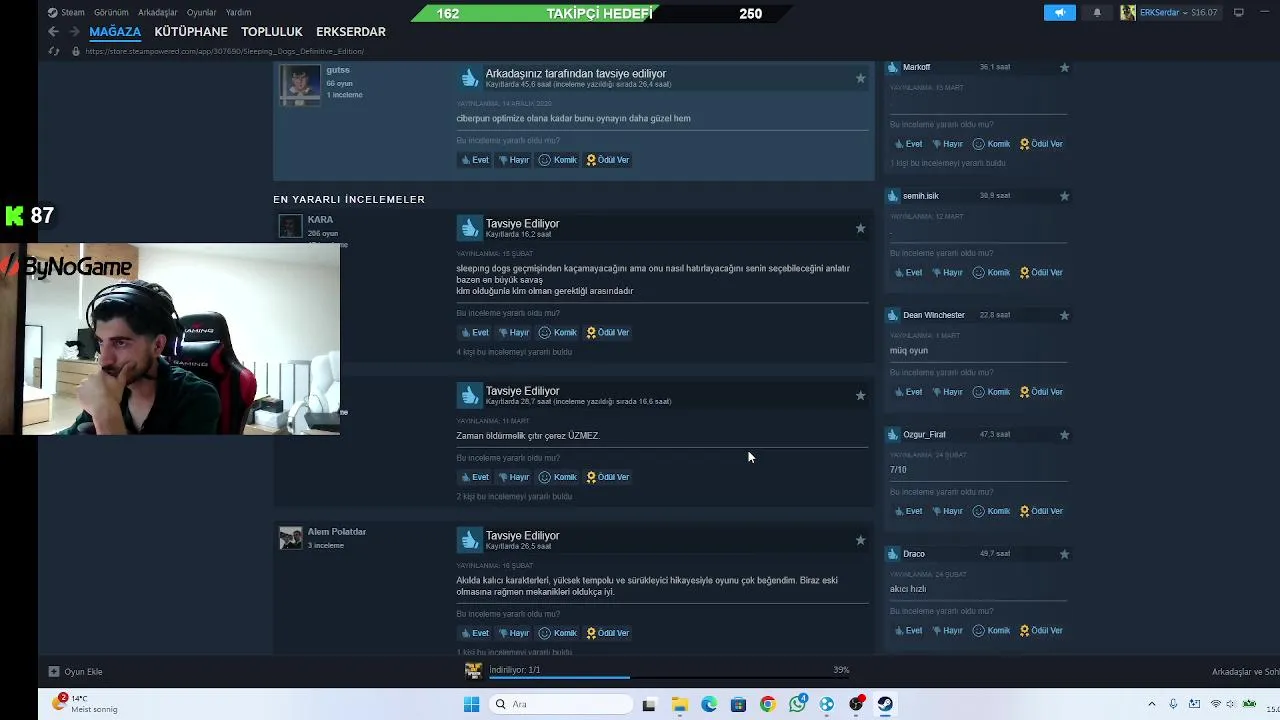Screen dimensions: 1280x720
Task: Vote Hayır on Dean Winchester review
Action: pos(947,392)
